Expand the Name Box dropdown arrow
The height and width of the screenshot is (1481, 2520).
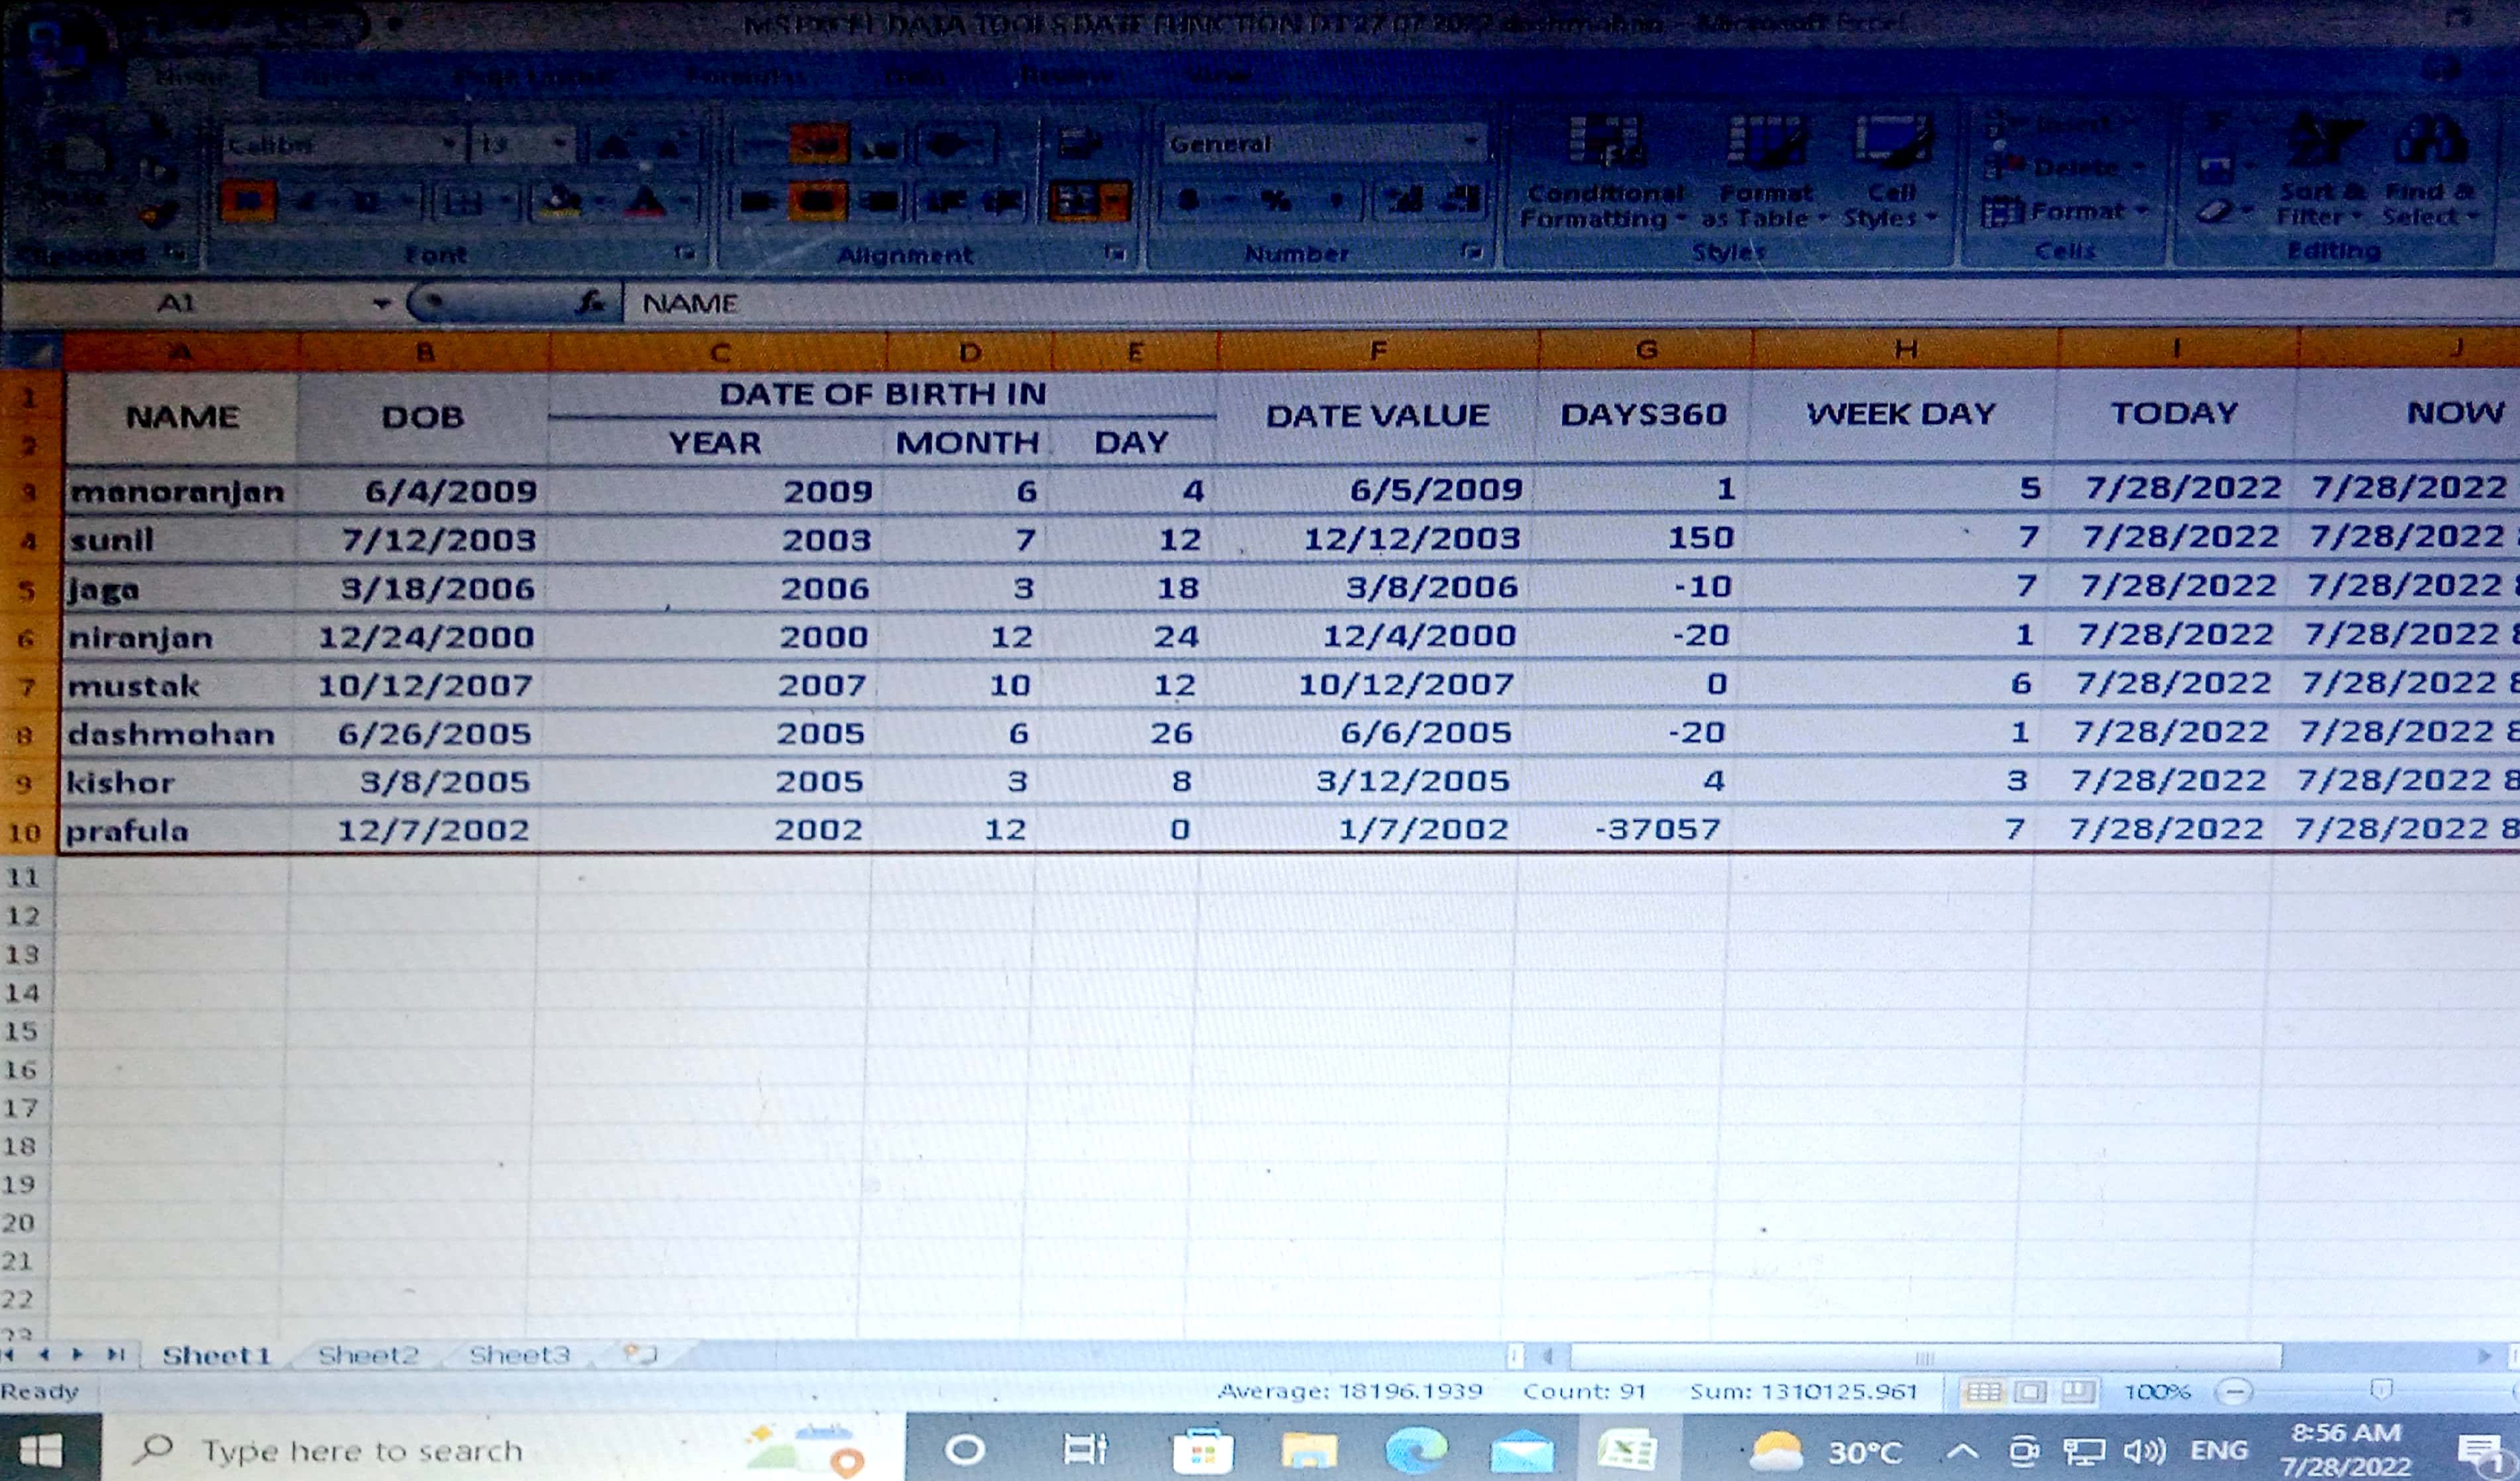click(x=381, y=303)
